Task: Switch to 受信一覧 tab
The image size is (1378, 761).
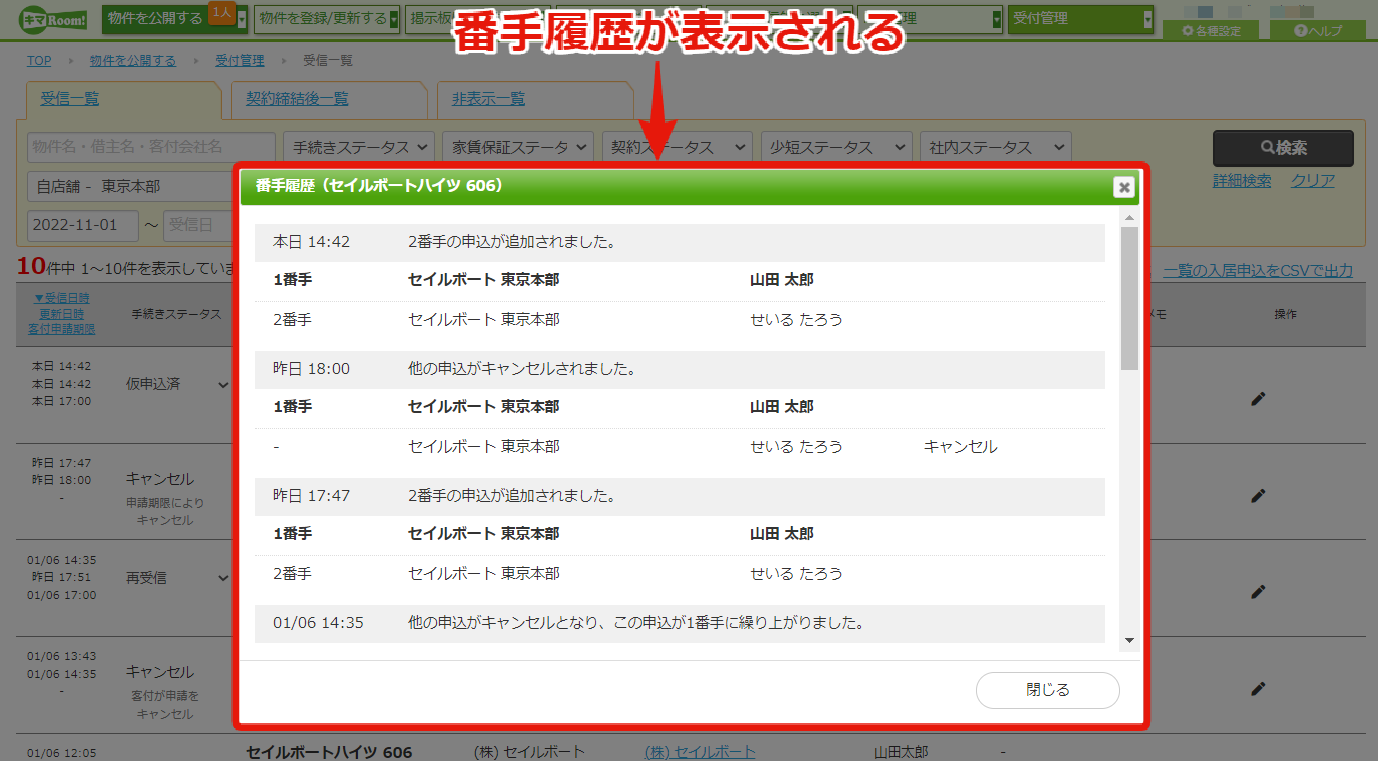Action: (70, 99)
